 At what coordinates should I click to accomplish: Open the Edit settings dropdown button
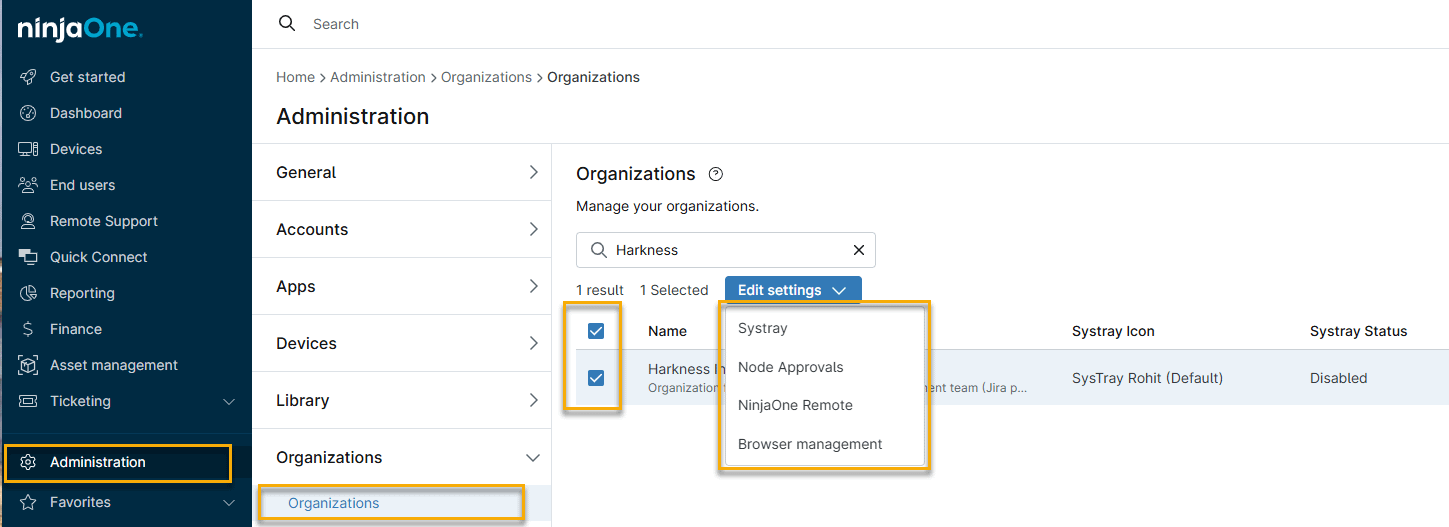792,290
